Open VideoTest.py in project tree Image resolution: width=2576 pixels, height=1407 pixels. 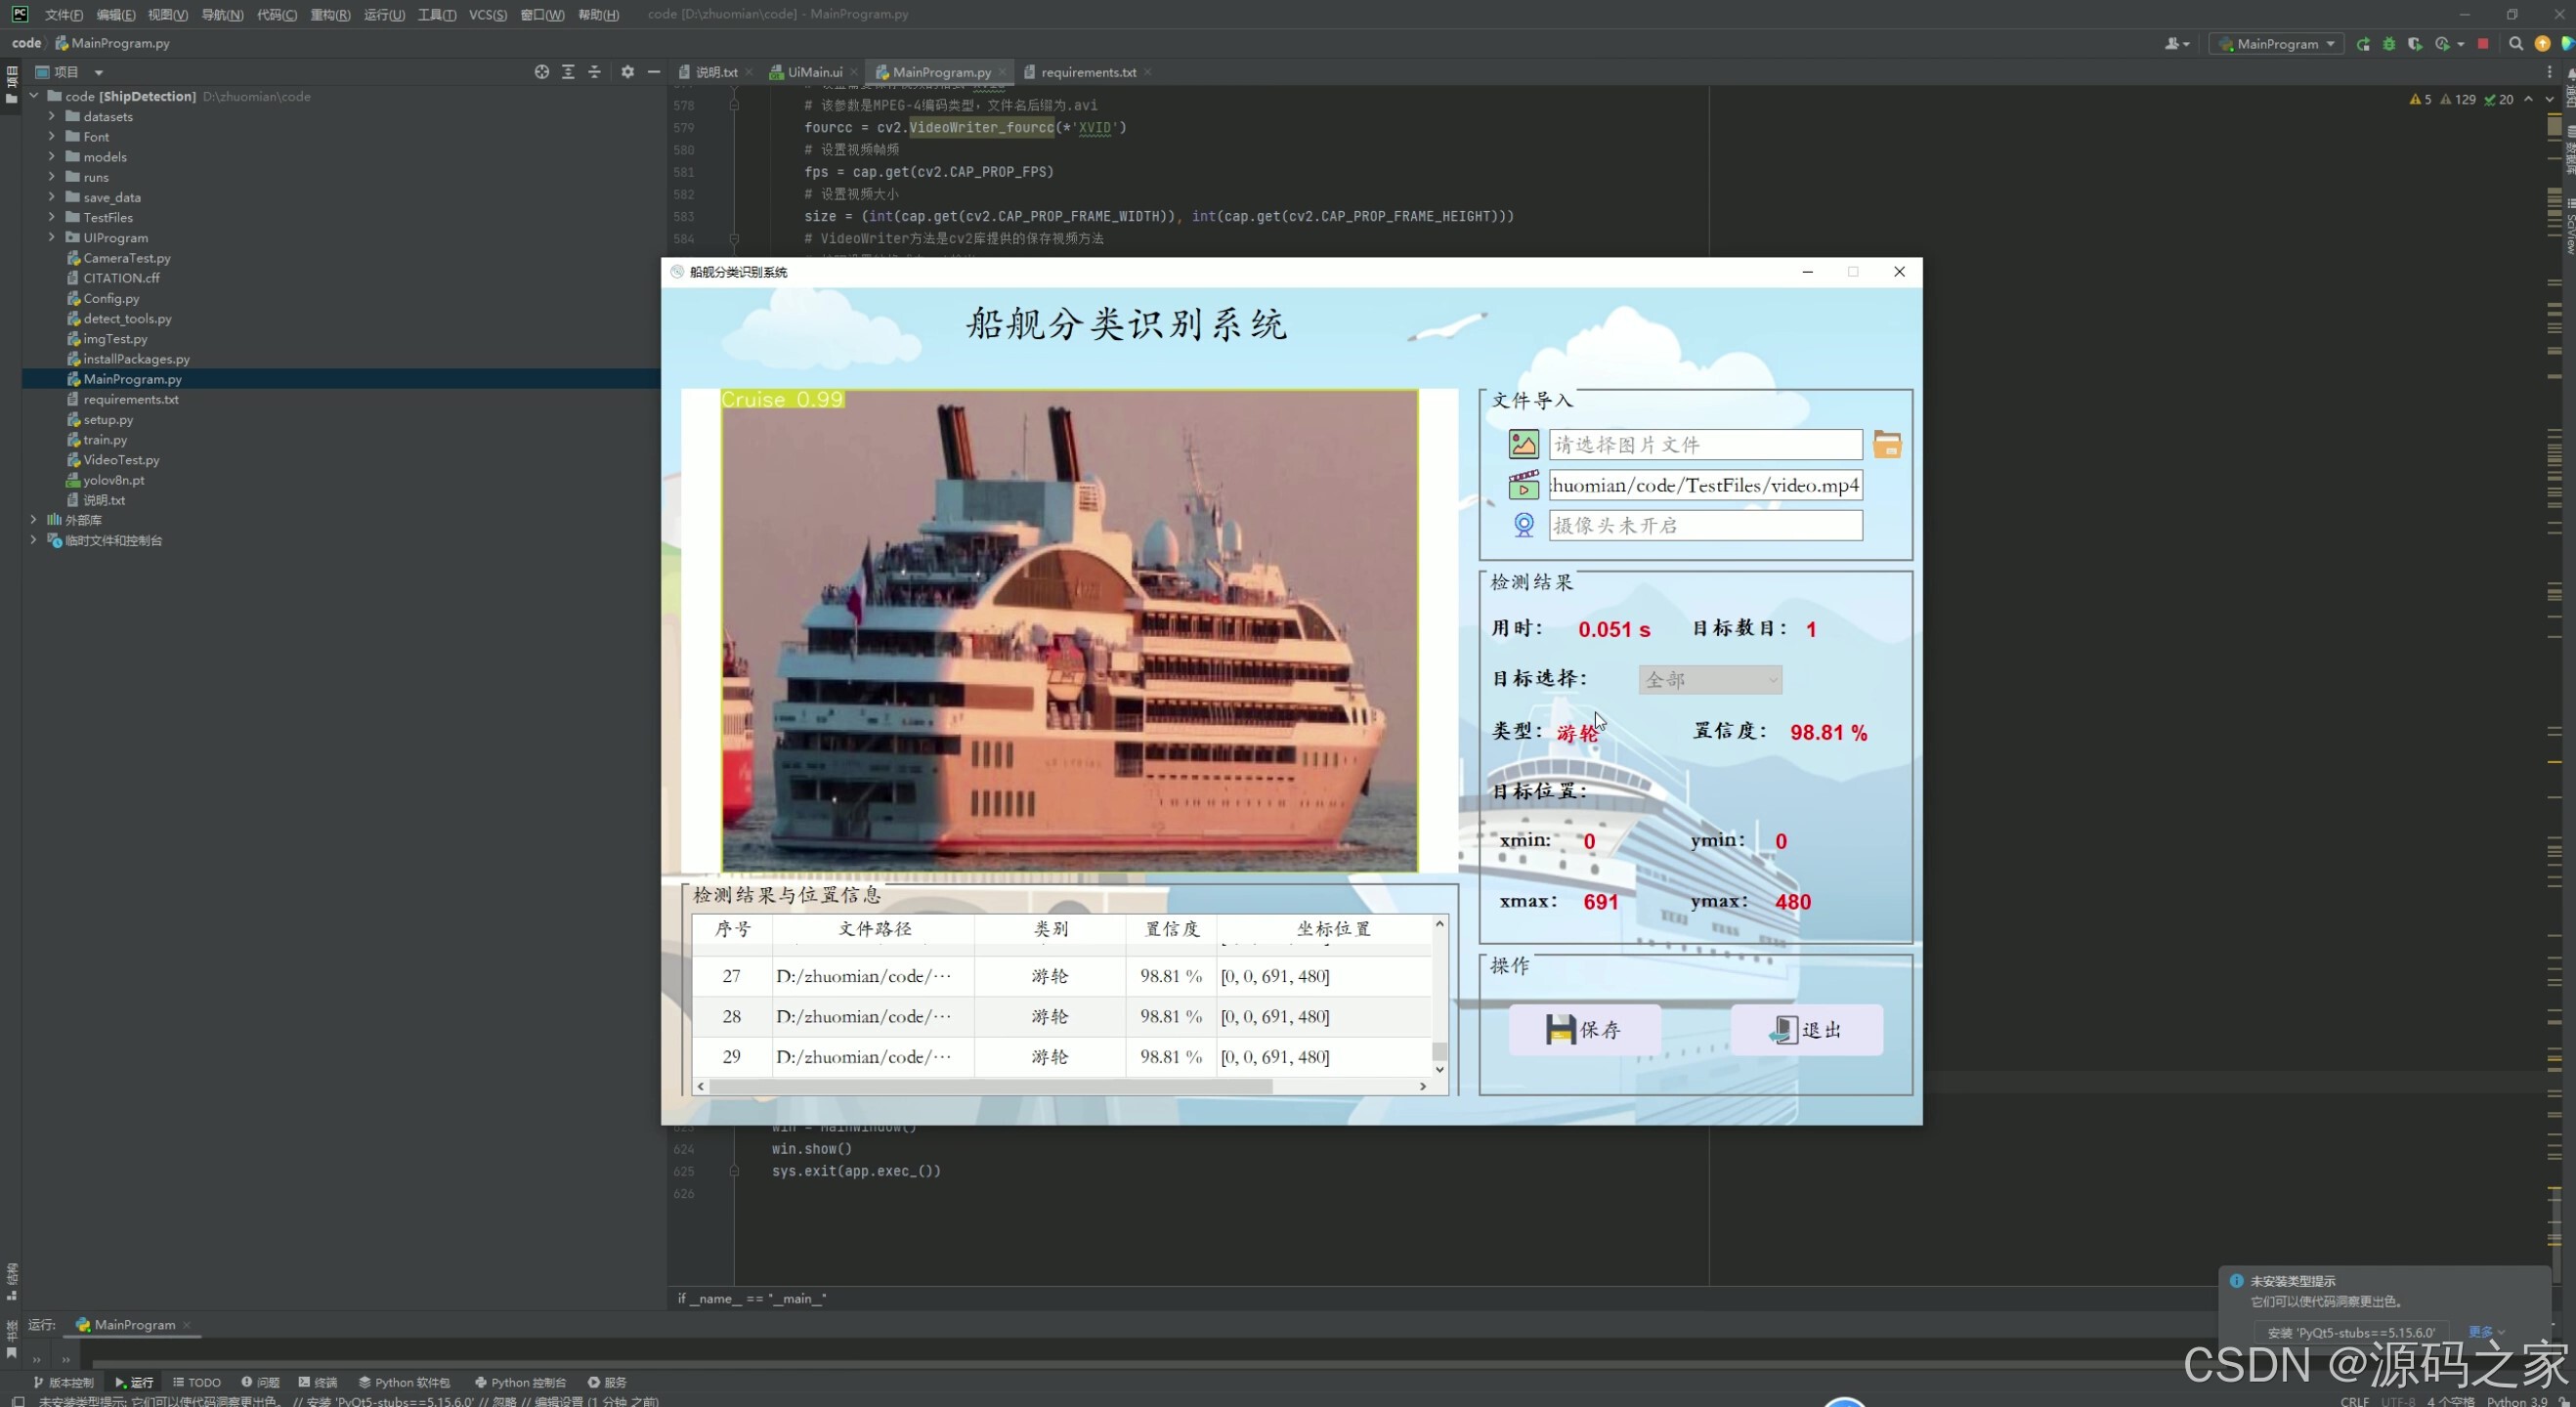point(121,460)
